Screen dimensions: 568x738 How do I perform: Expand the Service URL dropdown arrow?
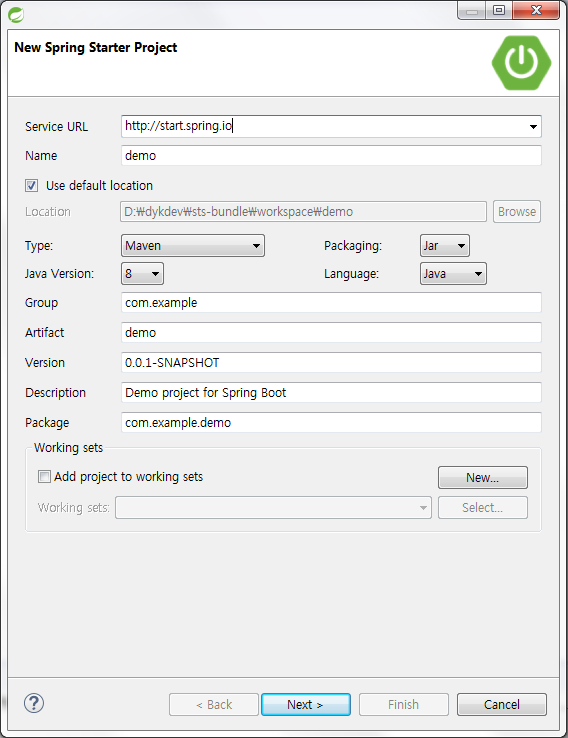(x=533, y=127)
